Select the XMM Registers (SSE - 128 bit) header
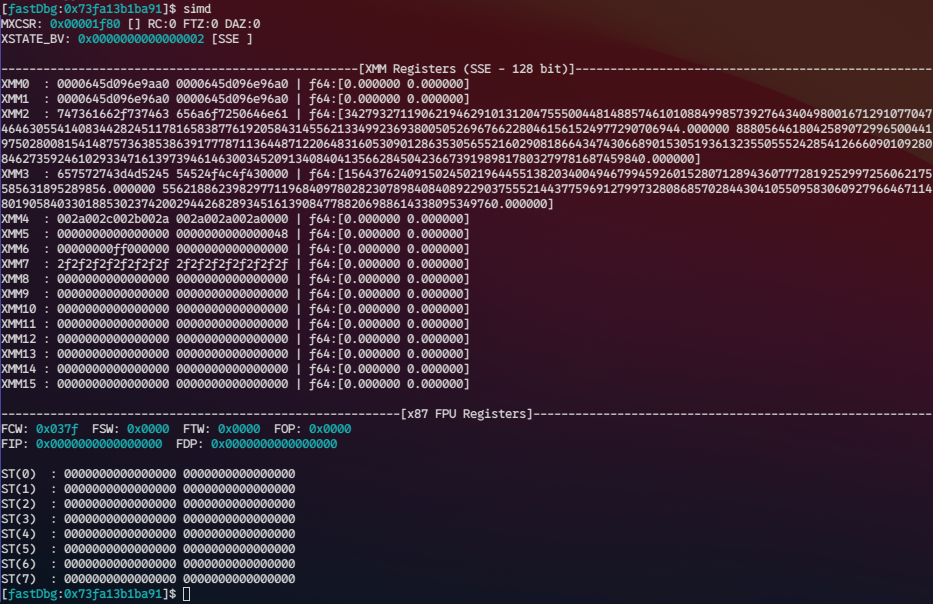The width and height of the screenshot is (933, 604). pyautogui.click(x=466, y=69)
